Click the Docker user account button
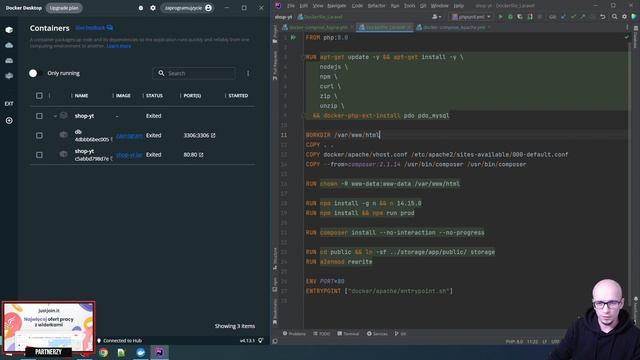Image resolution: width=640 pixels, height=360 pixels. tap(187, 8)
